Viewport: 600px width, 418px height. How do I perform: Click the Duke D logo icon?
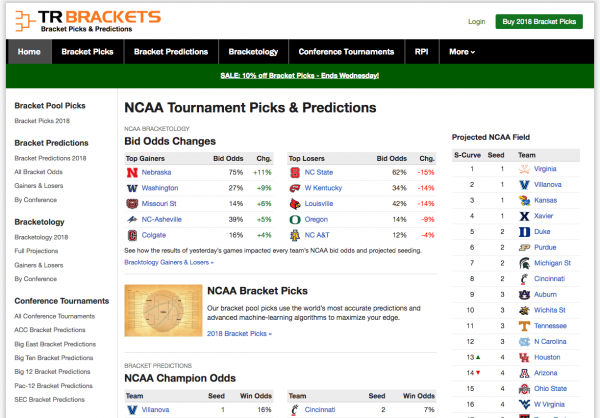pos(524,232)
